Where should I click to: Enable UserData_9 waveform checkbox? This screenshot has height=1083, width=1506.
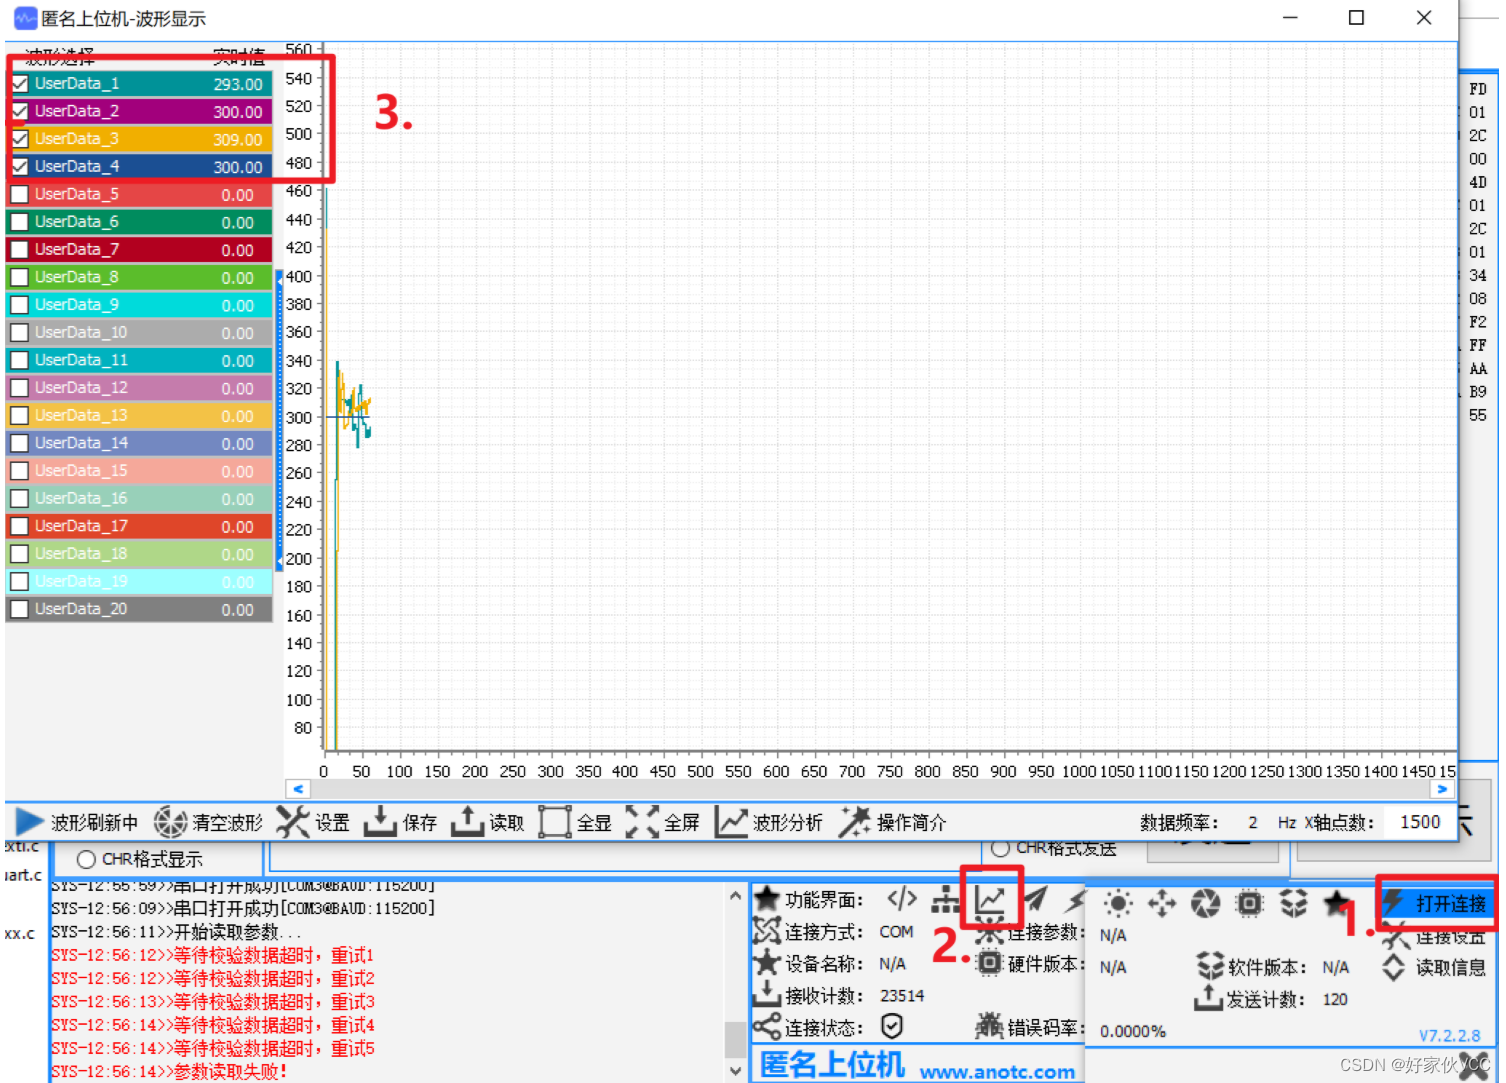click(20, 305)
